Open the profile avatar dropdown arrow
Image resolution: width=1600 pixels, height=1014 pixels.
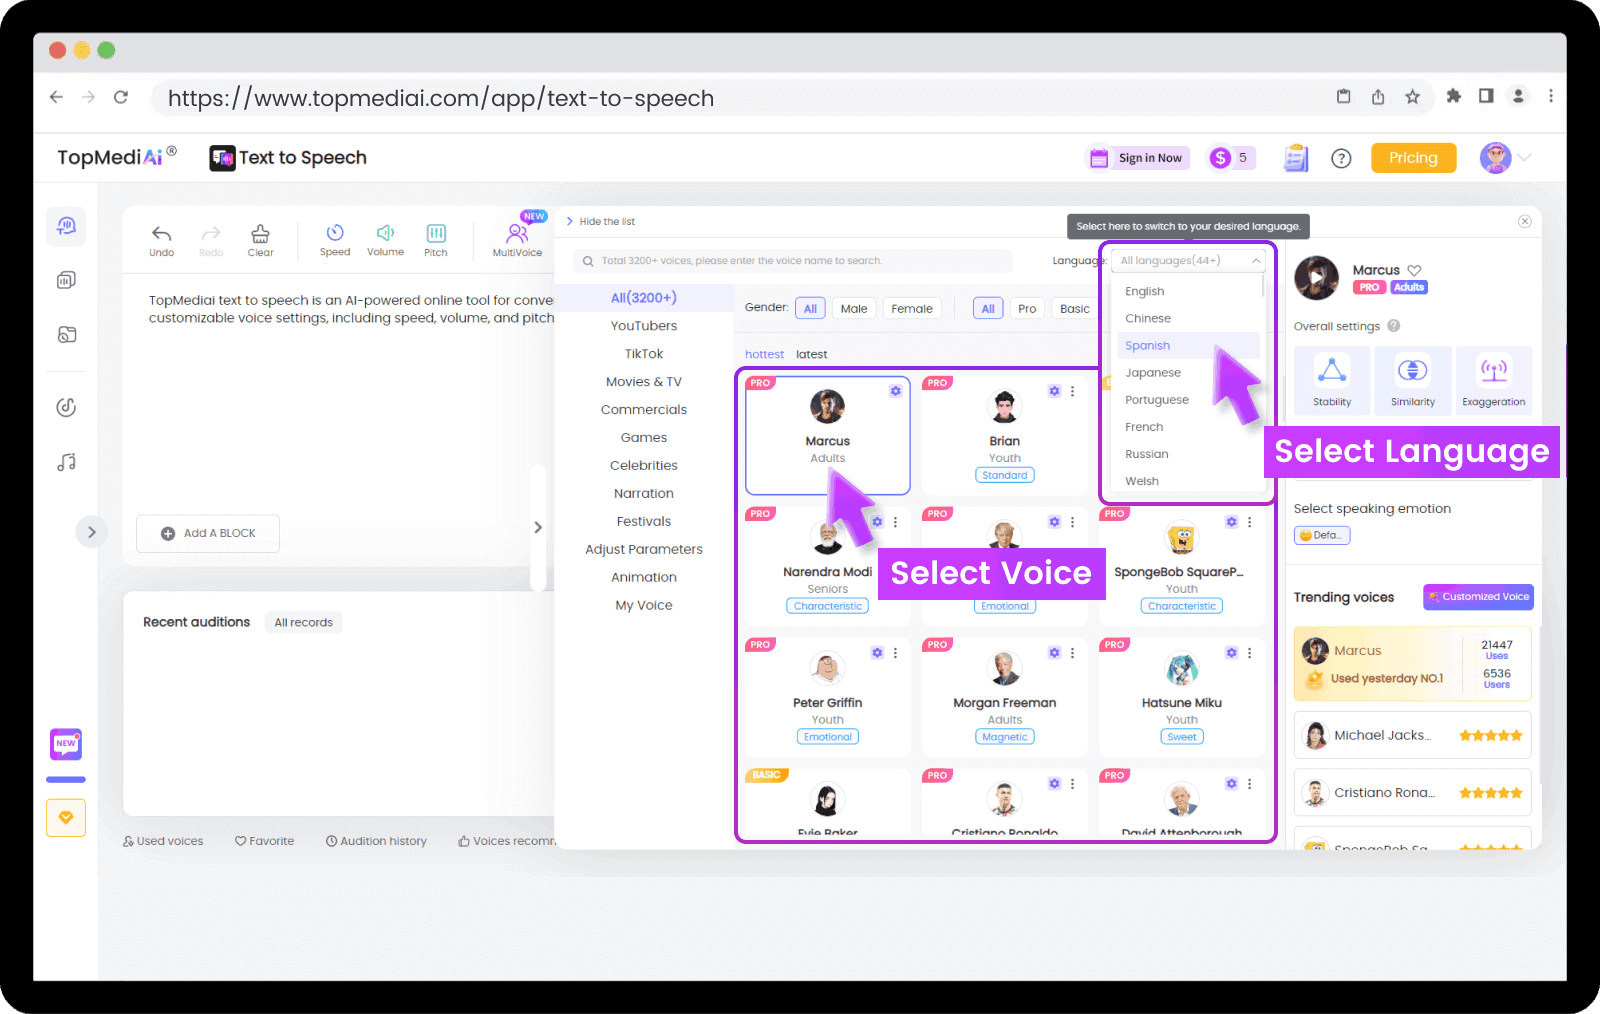1525,158
